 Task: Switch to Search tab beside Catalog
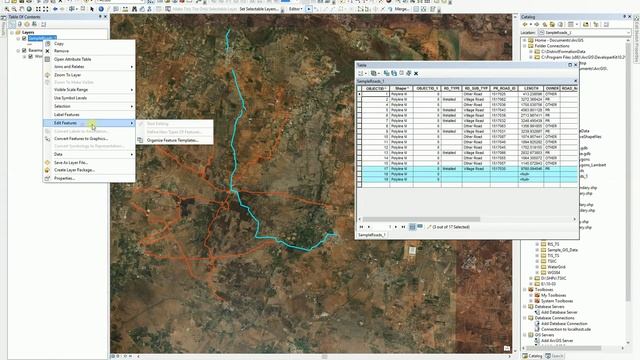(554, 356)
